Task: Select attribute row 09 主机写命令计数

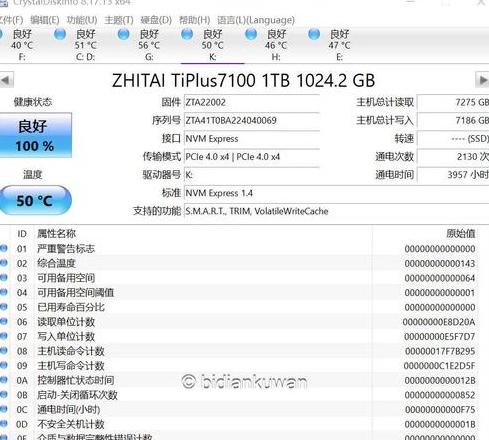Action: pyautogui.click(x=239, y=366)
